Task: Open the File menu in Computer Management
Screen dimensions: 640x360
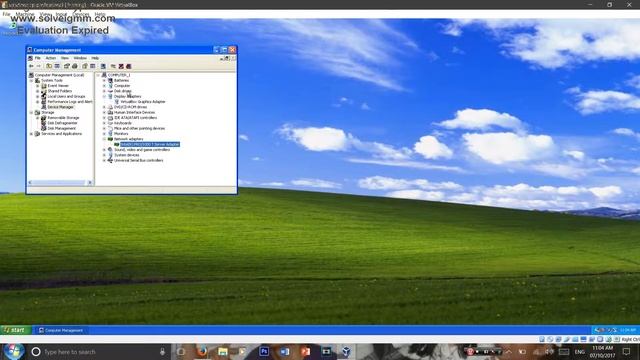Action: 38,58
